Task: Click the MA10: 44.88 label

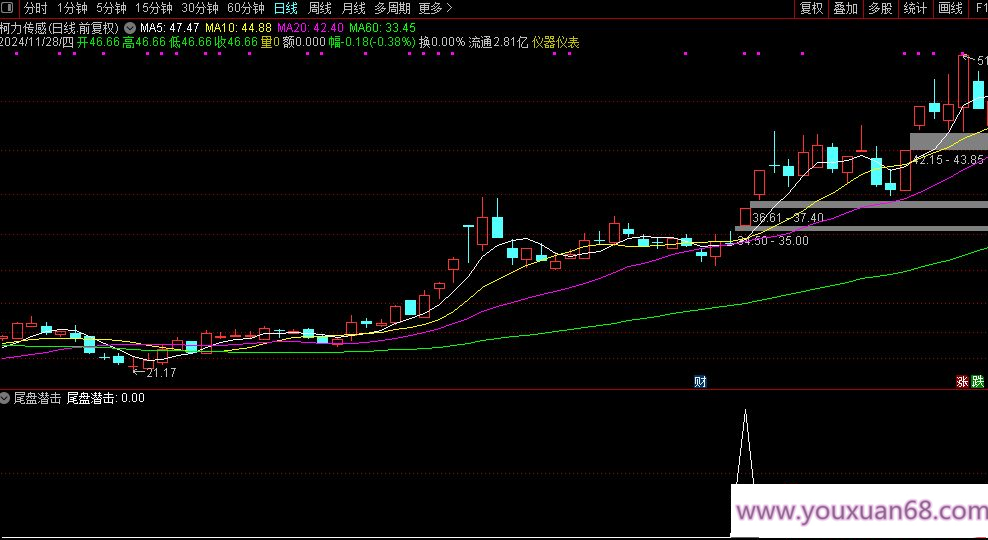Action: click(238, 28)
